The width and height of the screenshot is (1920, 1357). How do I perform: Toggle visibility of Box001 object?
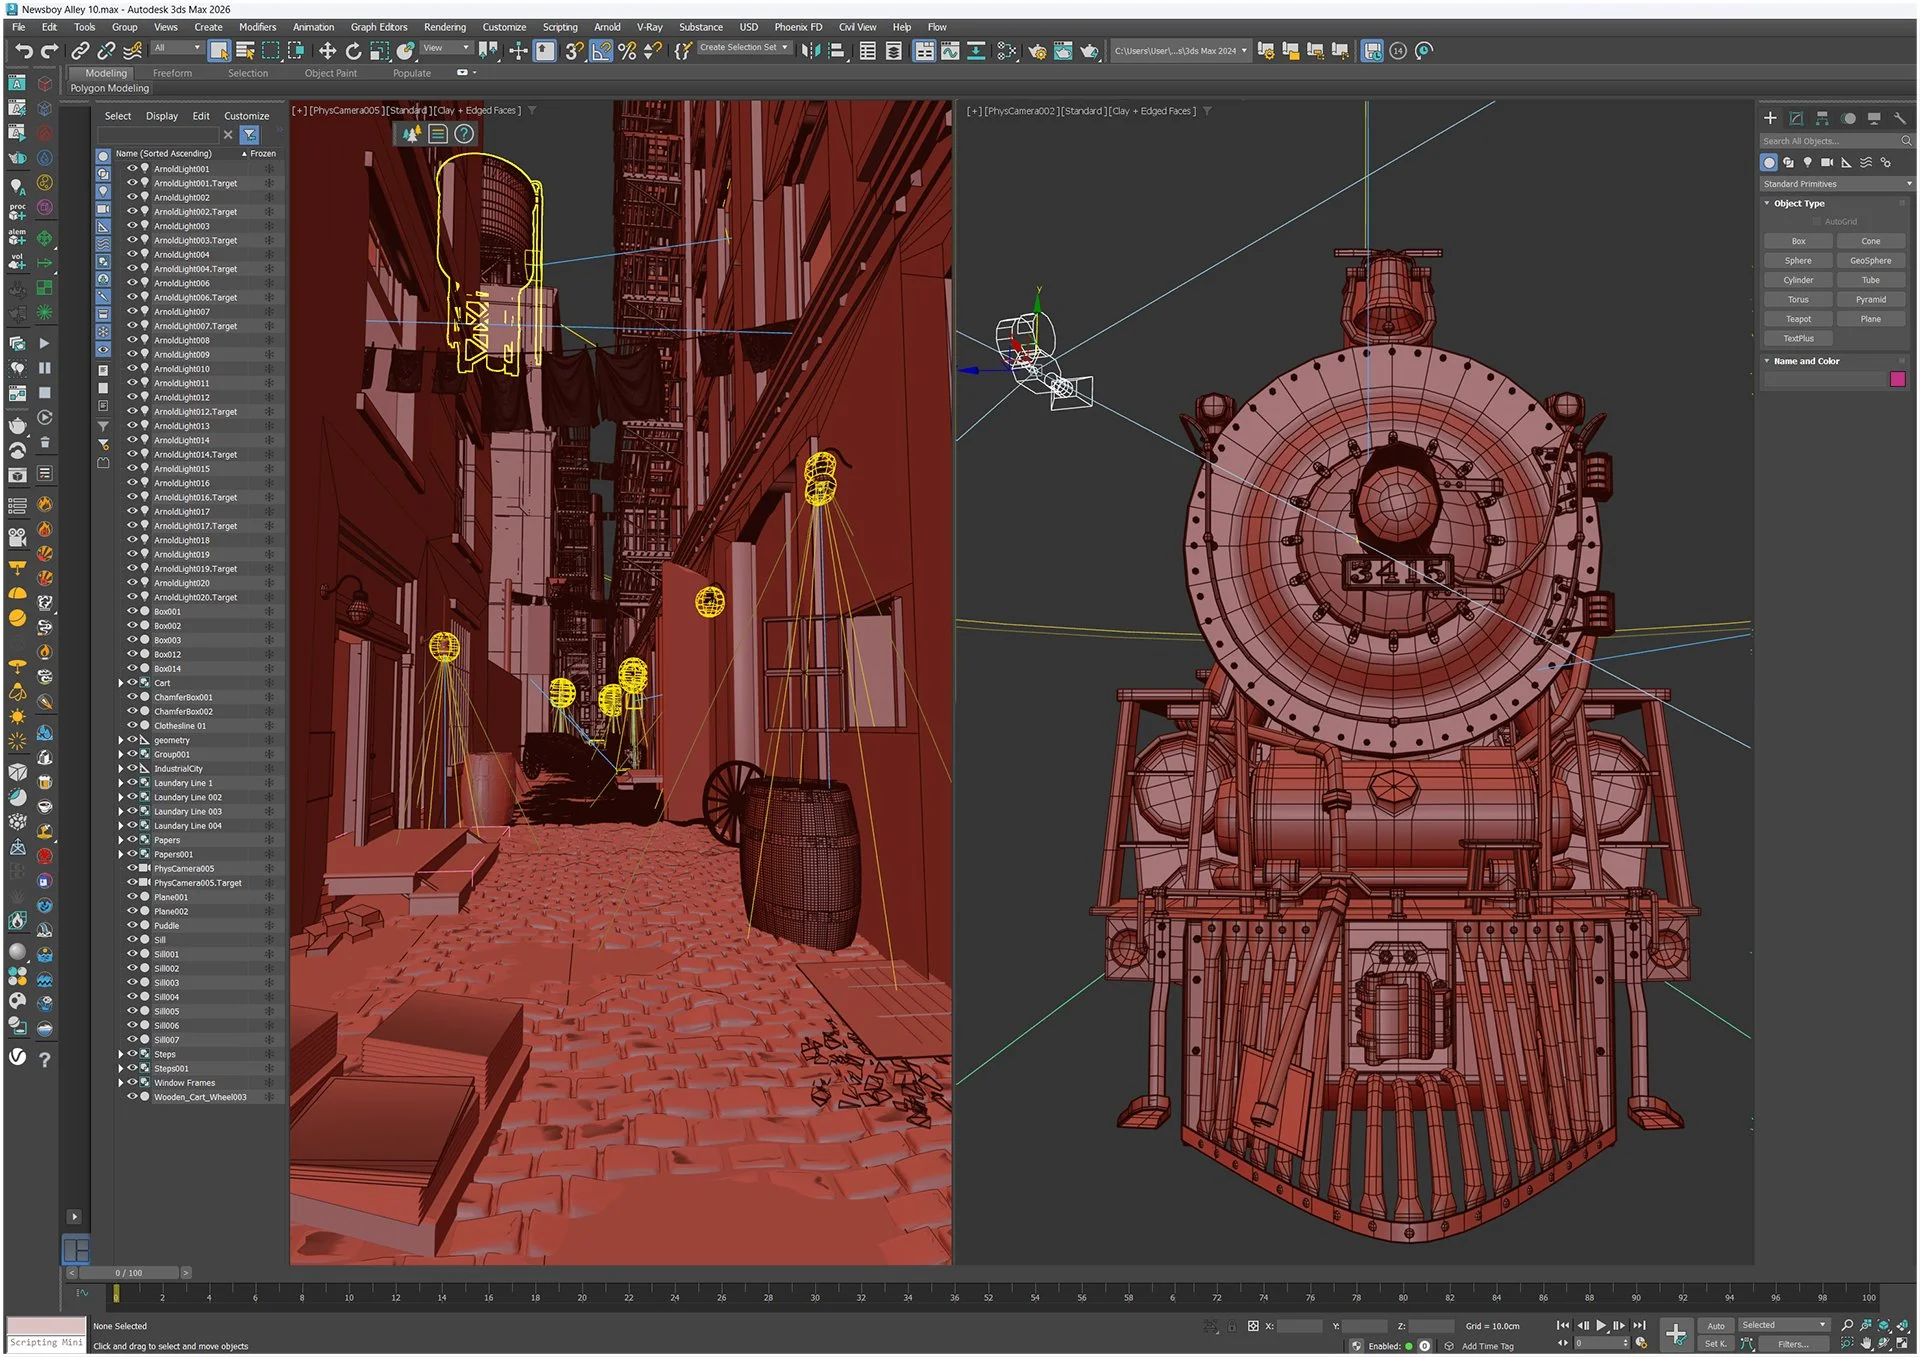(x=131, y=611)
